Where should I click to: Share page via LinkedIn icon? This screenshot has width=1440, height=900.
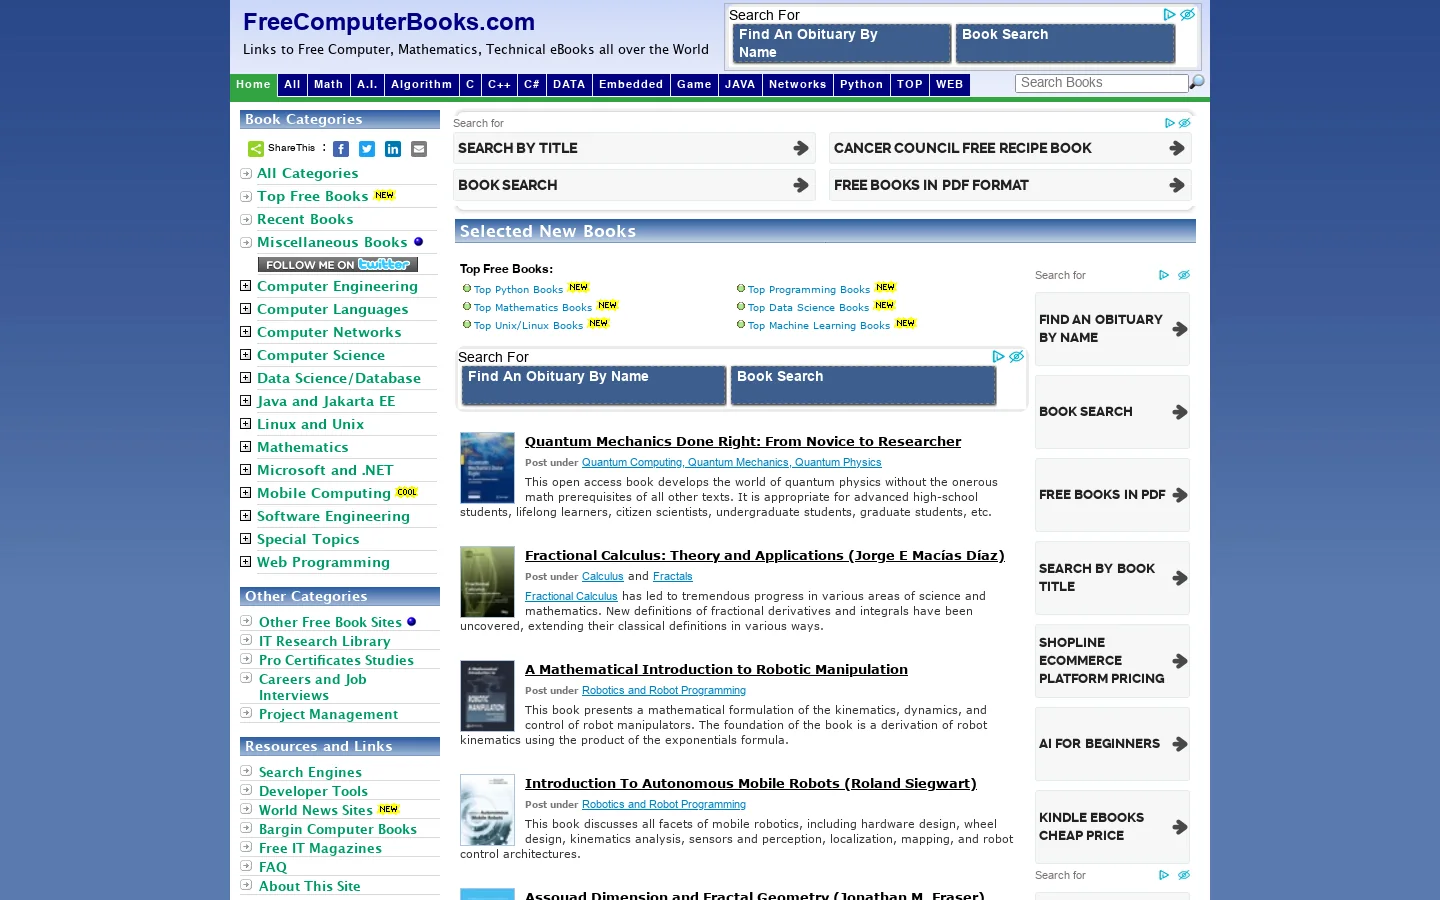(393, 149)
